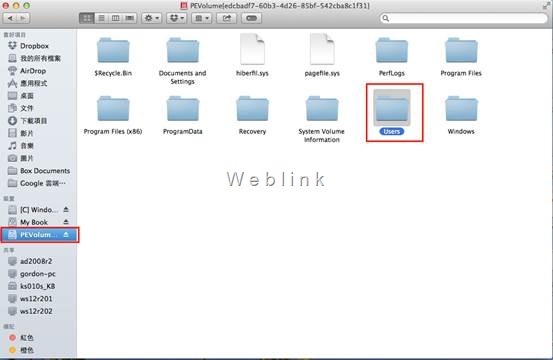Switch to list view mode
The width and height of the screenshot is (553, 360).
pyautogui.click(x=101, y=18)
